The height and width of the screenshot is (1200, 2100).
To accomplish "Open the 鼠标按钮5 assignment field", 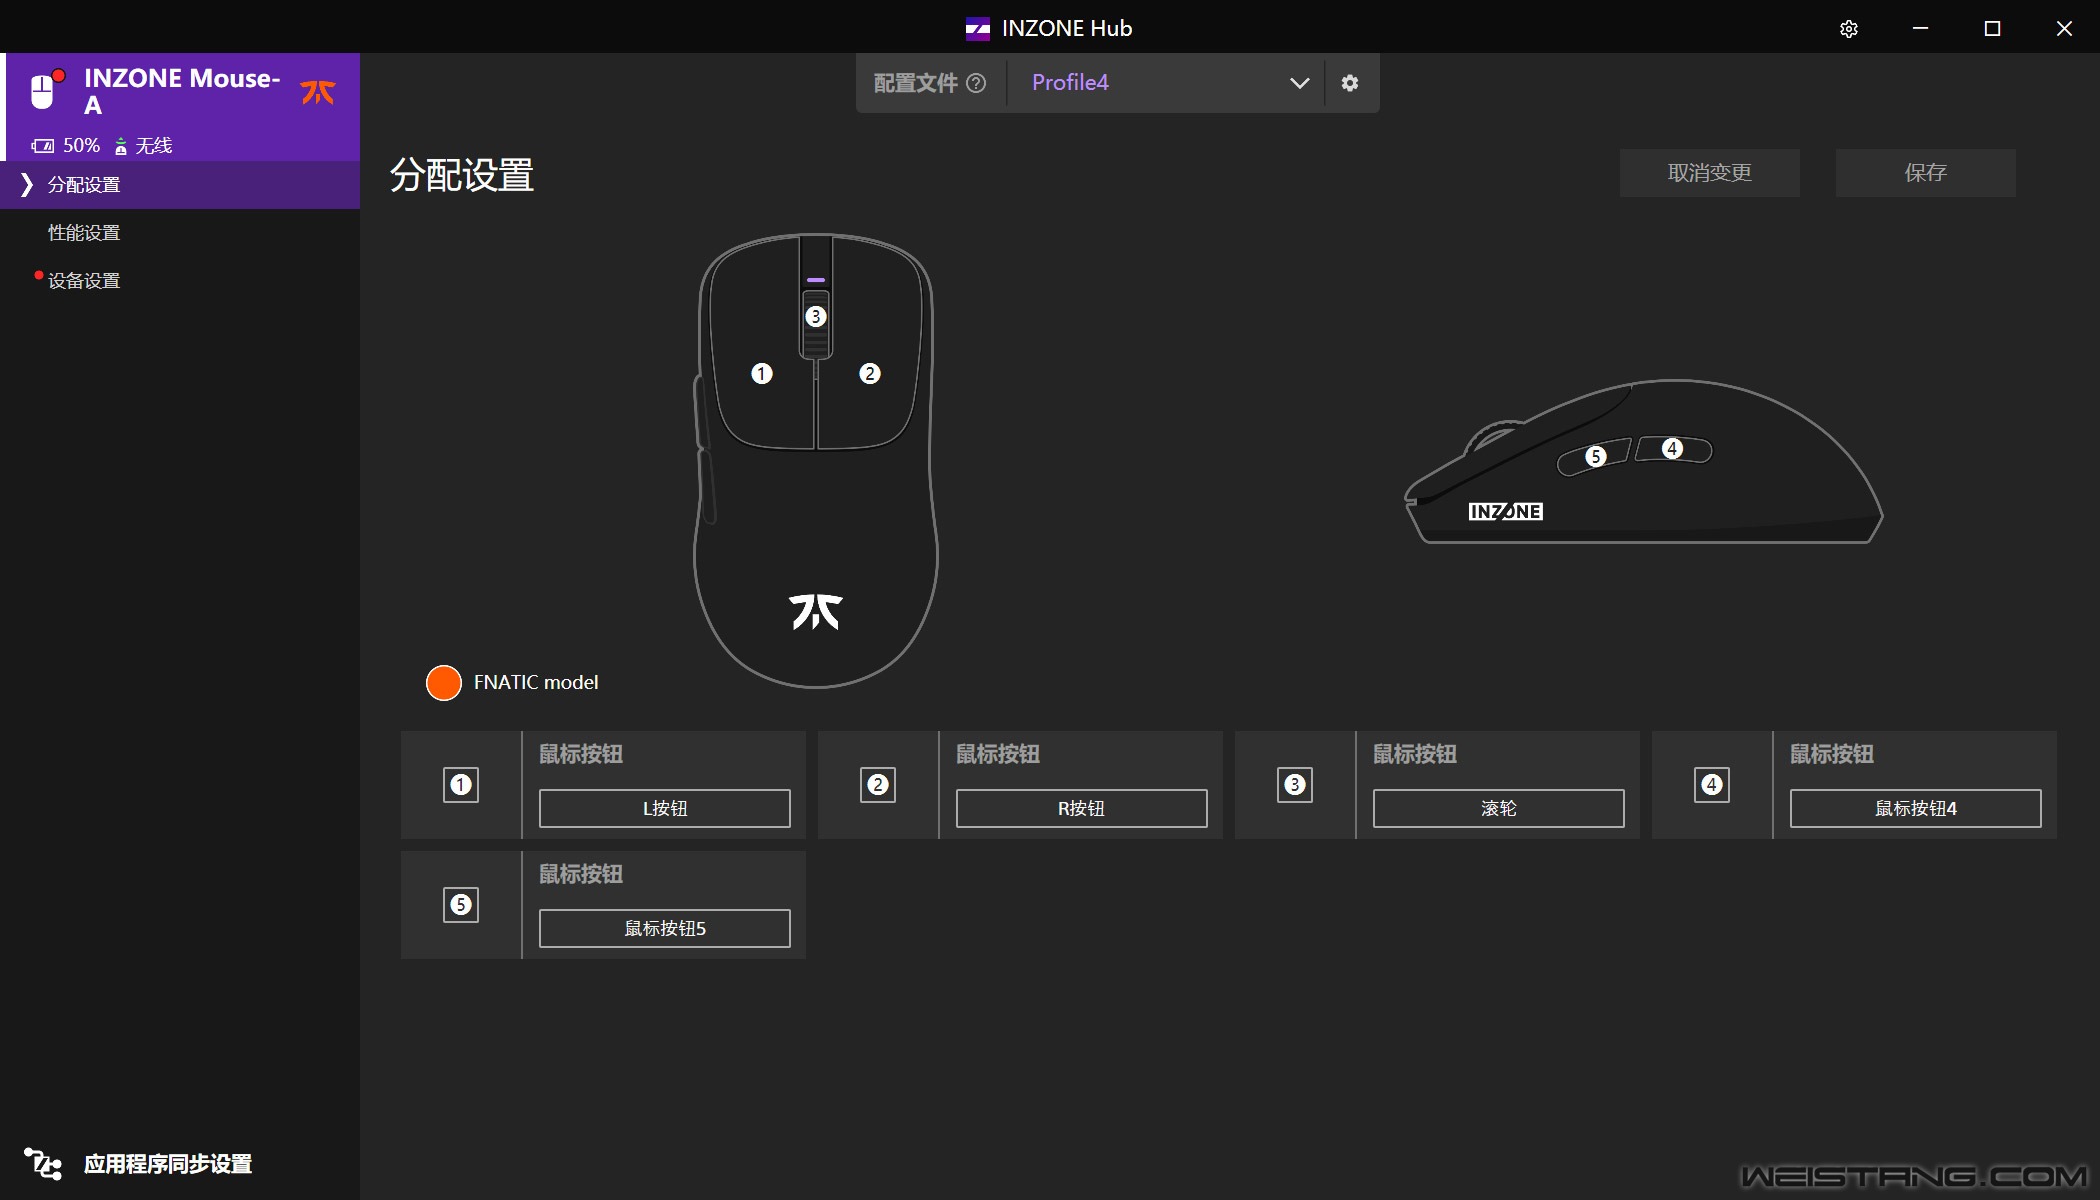I will click(665, 929).
